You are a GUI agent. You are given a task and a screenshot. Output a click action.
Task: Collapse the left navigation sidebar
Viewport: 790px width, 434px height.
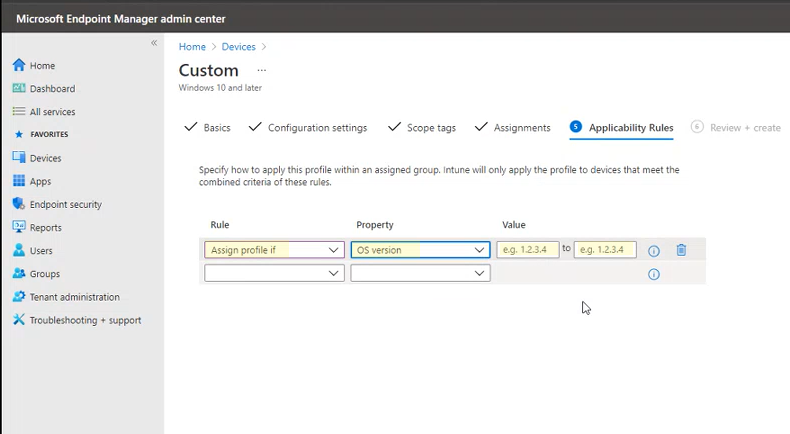pyautogui.click(x=154, y=43)
